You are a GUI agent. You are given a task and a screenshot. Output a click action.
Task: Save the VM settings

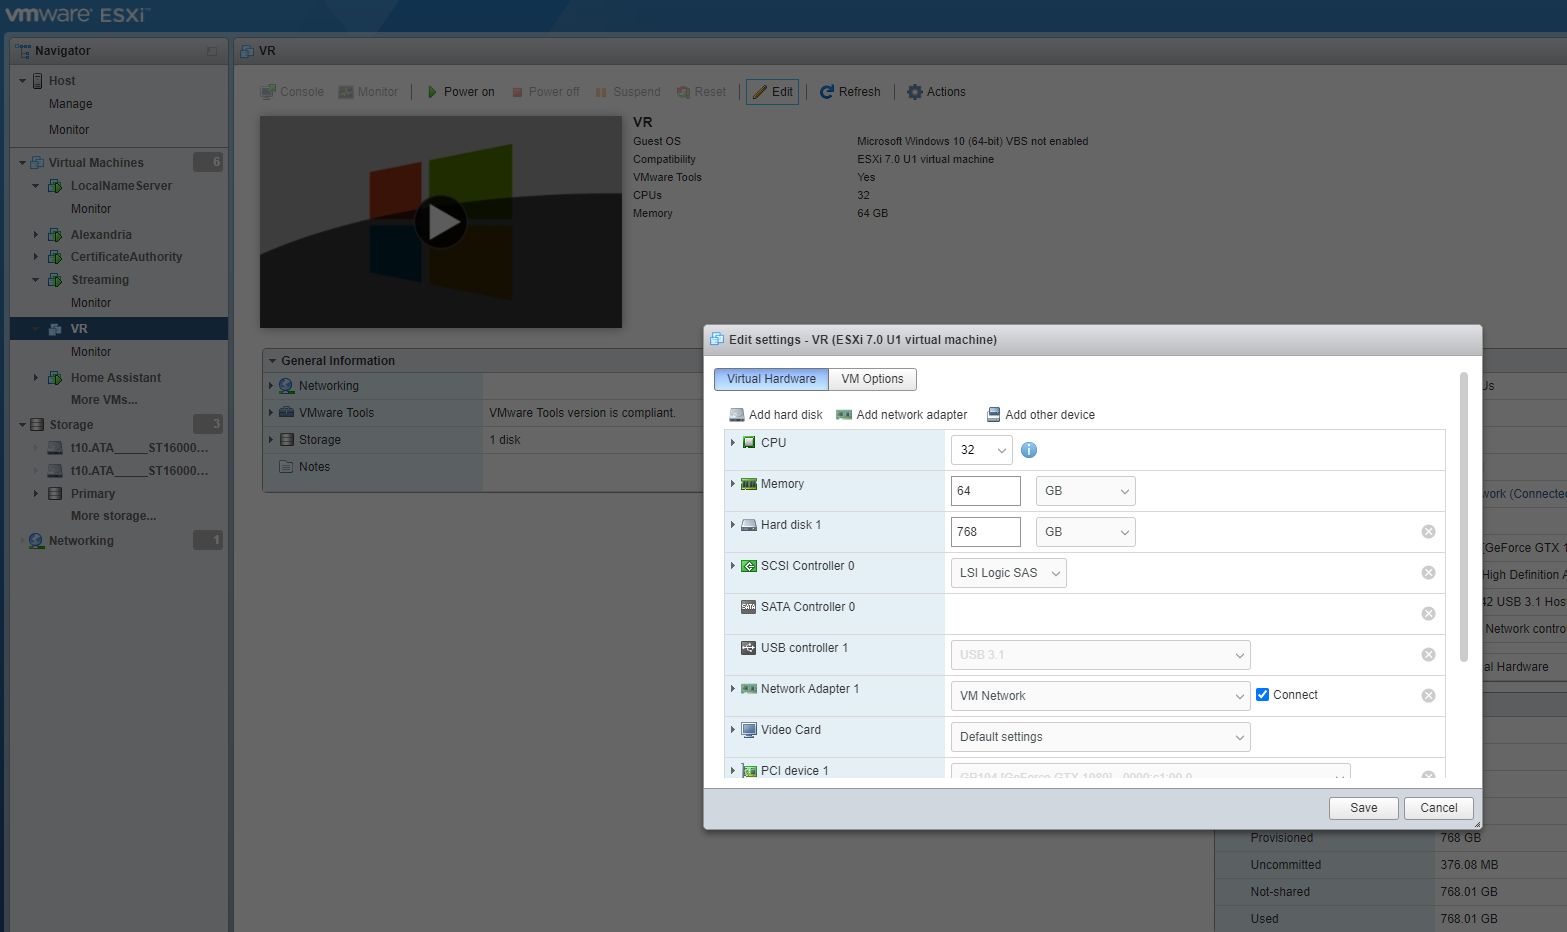tap(1363, 808)
